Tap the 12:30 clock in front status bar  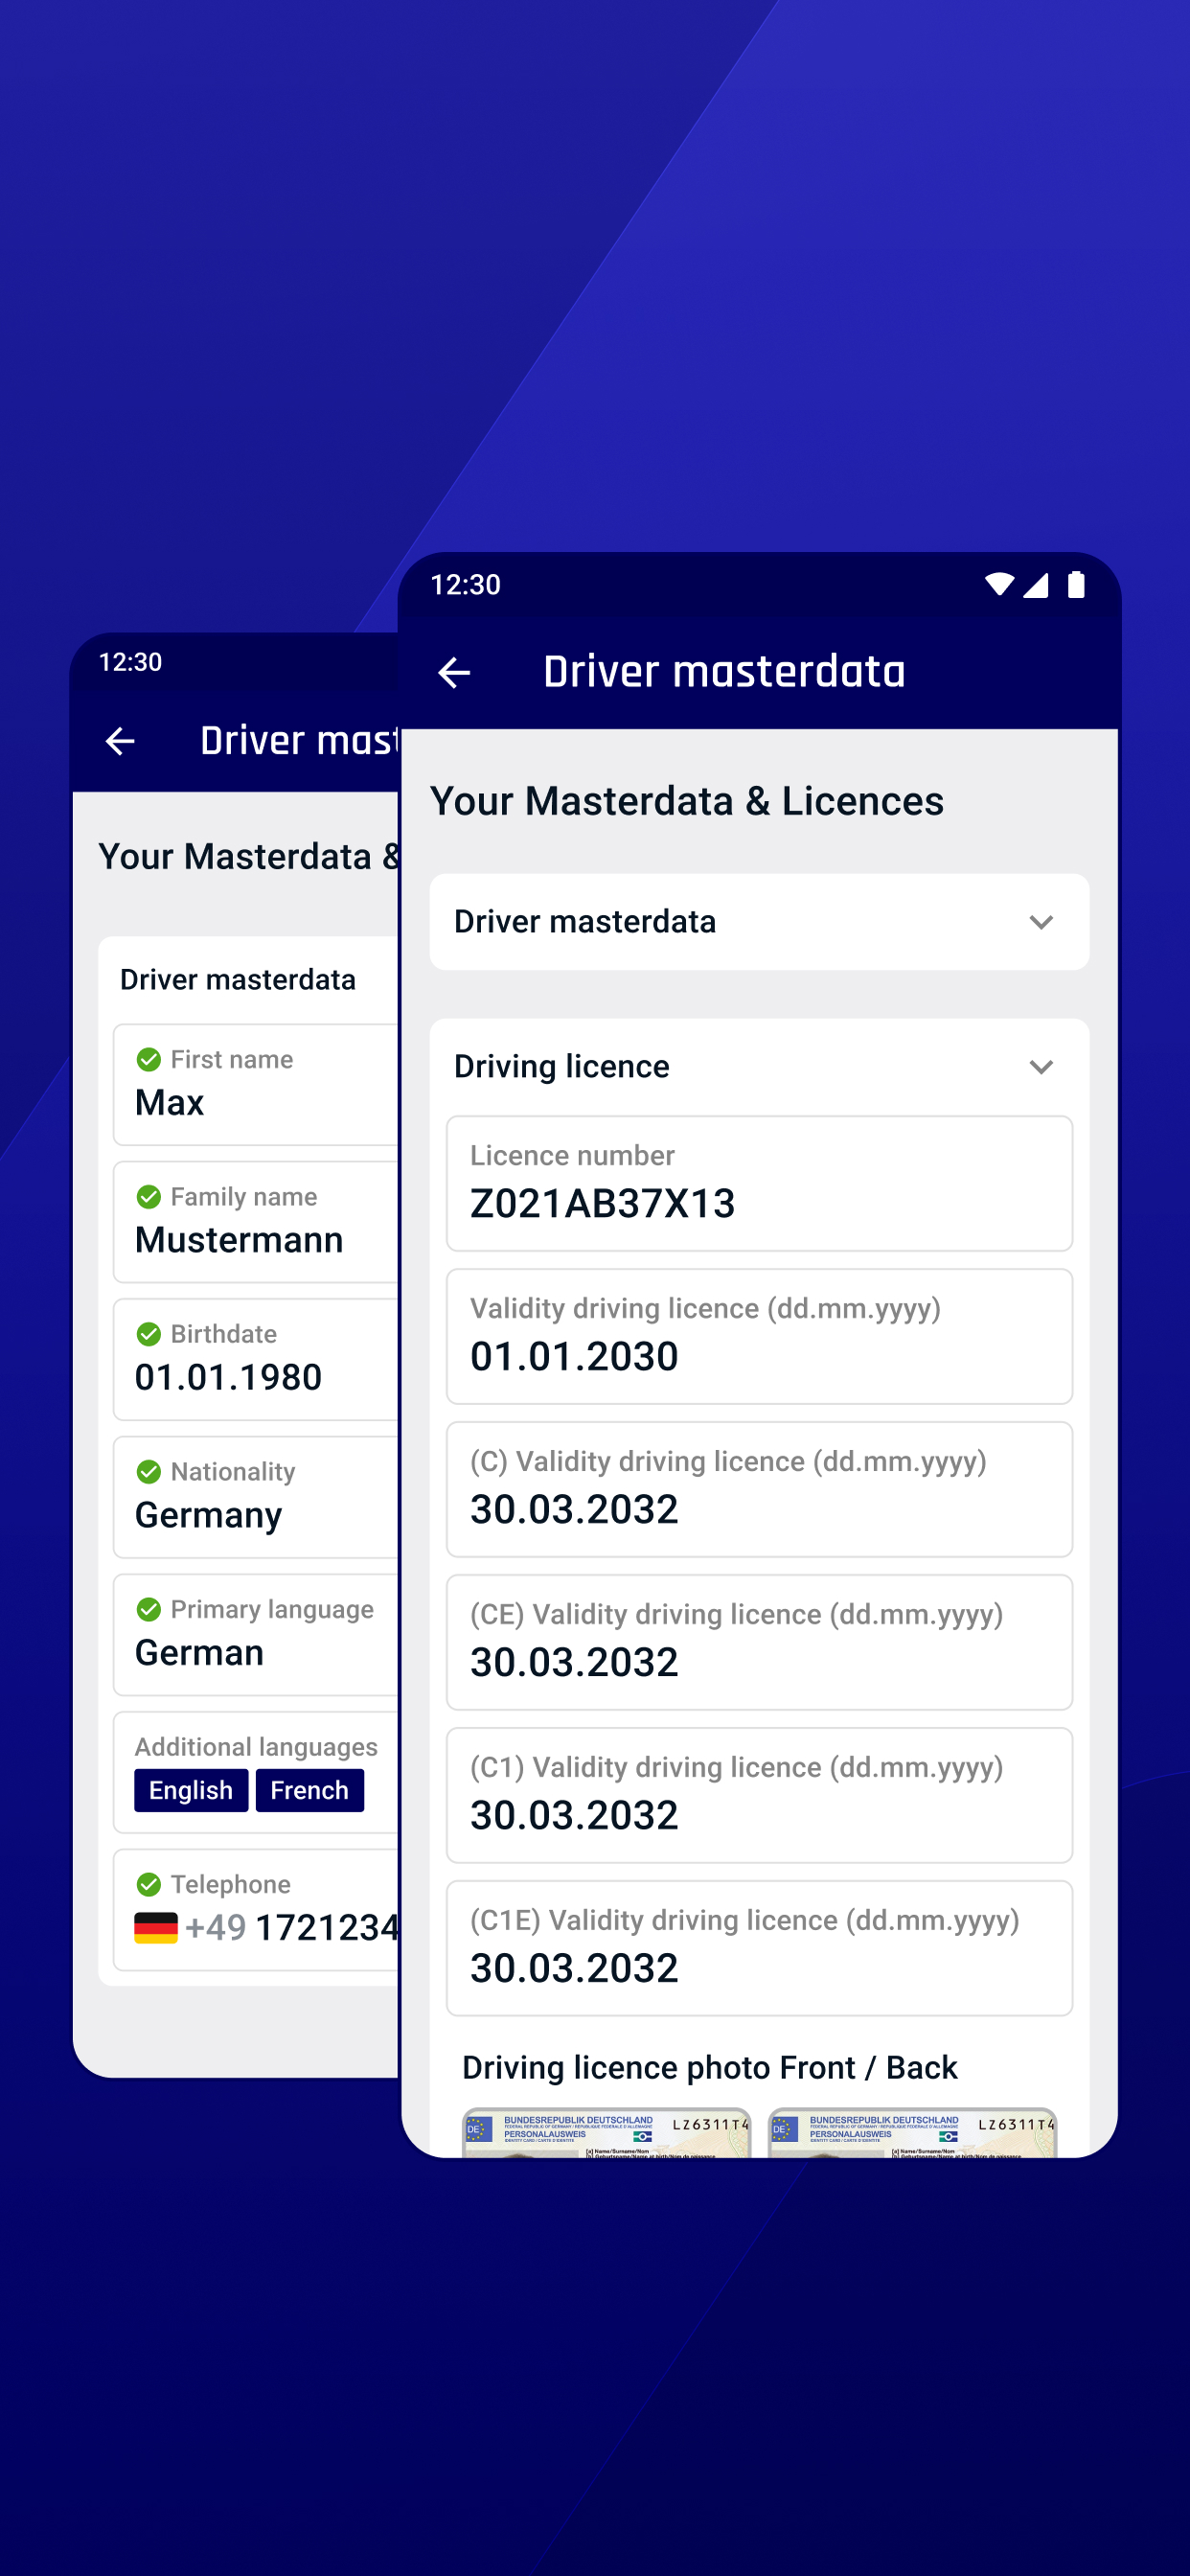pos(465,585)
